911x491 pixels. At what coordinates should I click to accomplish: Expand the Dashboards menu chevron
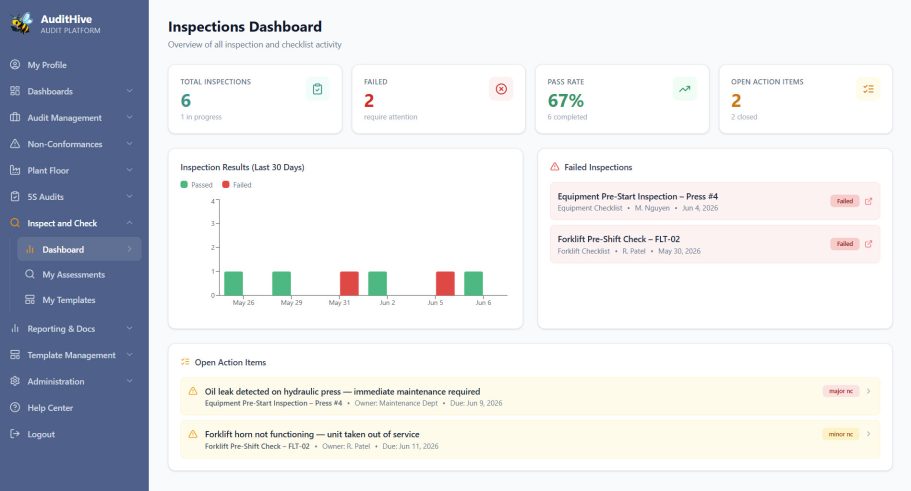tap(130, 91)
